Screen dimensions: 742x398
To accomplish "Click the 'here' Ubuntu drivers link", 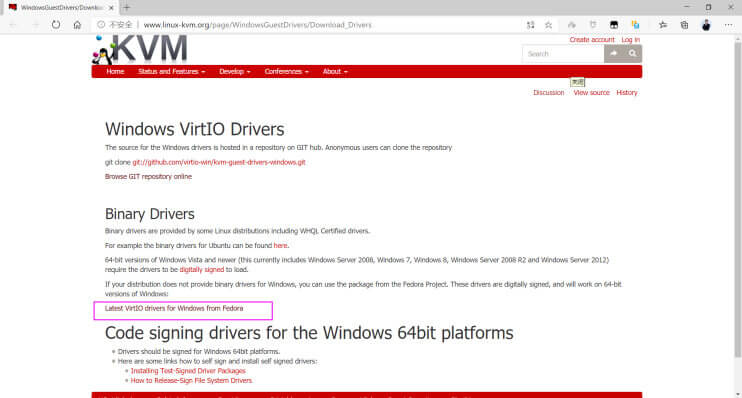I will (280, 246).
